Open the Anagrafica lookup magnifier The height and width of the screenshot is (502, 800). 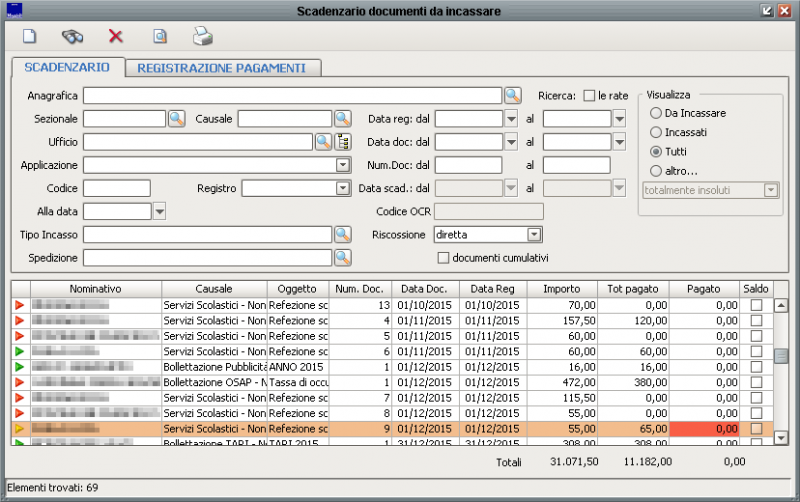click(x=512, y=96)
